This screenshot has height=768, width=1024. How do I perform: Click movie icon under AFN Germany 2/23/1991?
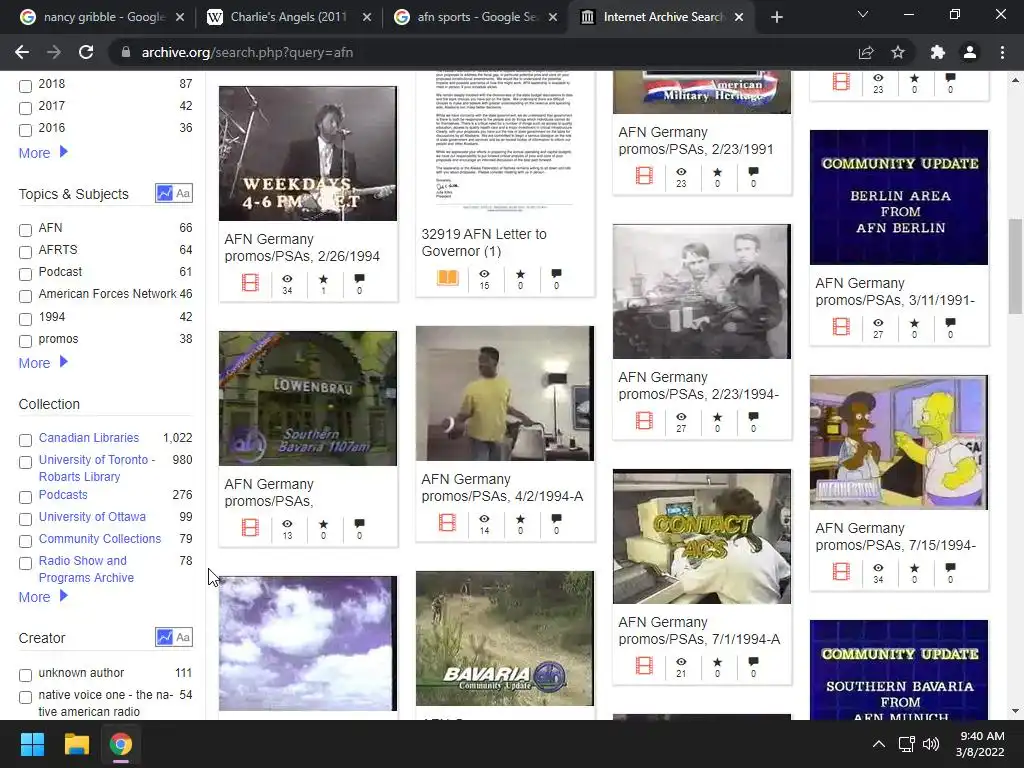644,176
